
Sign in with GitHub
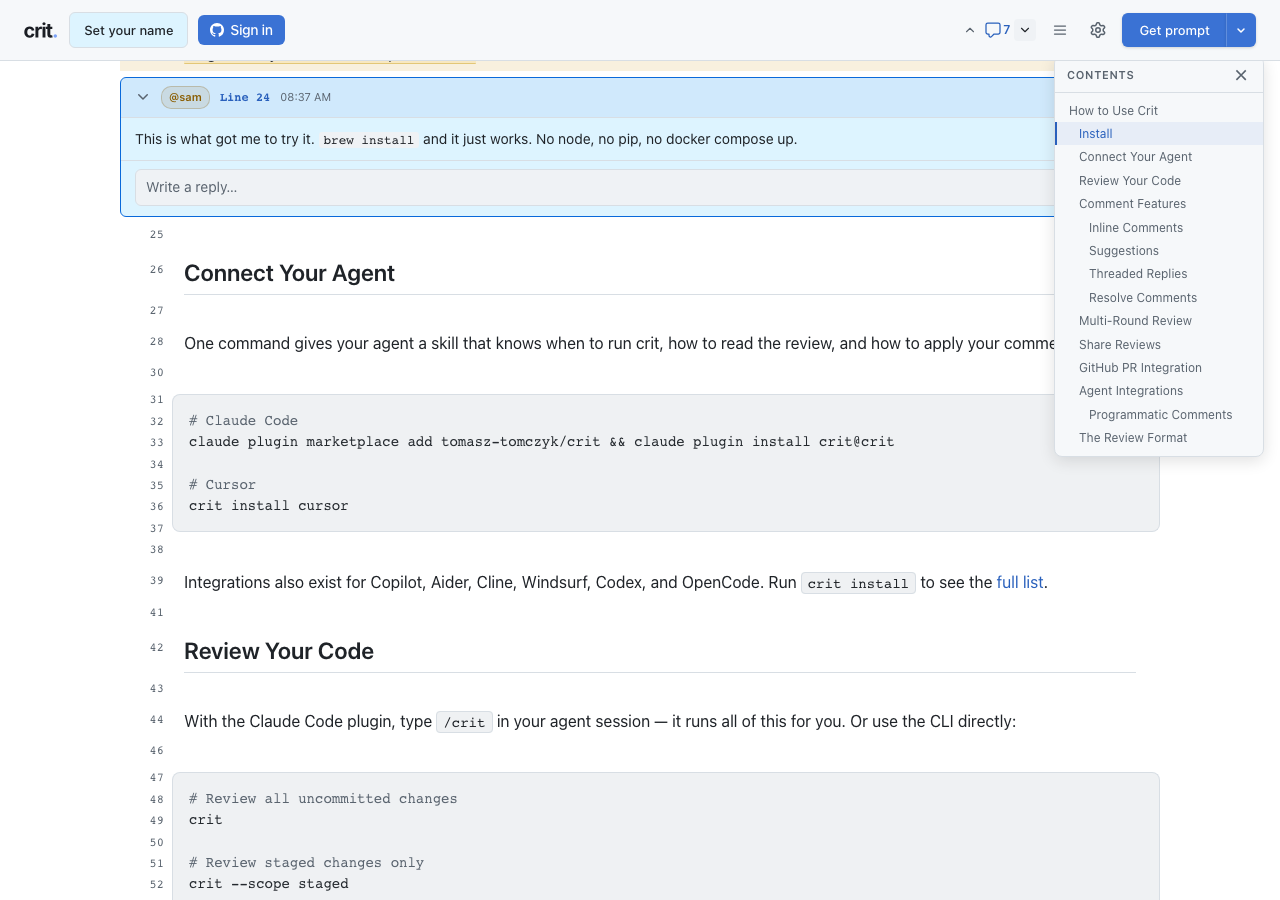241,30
